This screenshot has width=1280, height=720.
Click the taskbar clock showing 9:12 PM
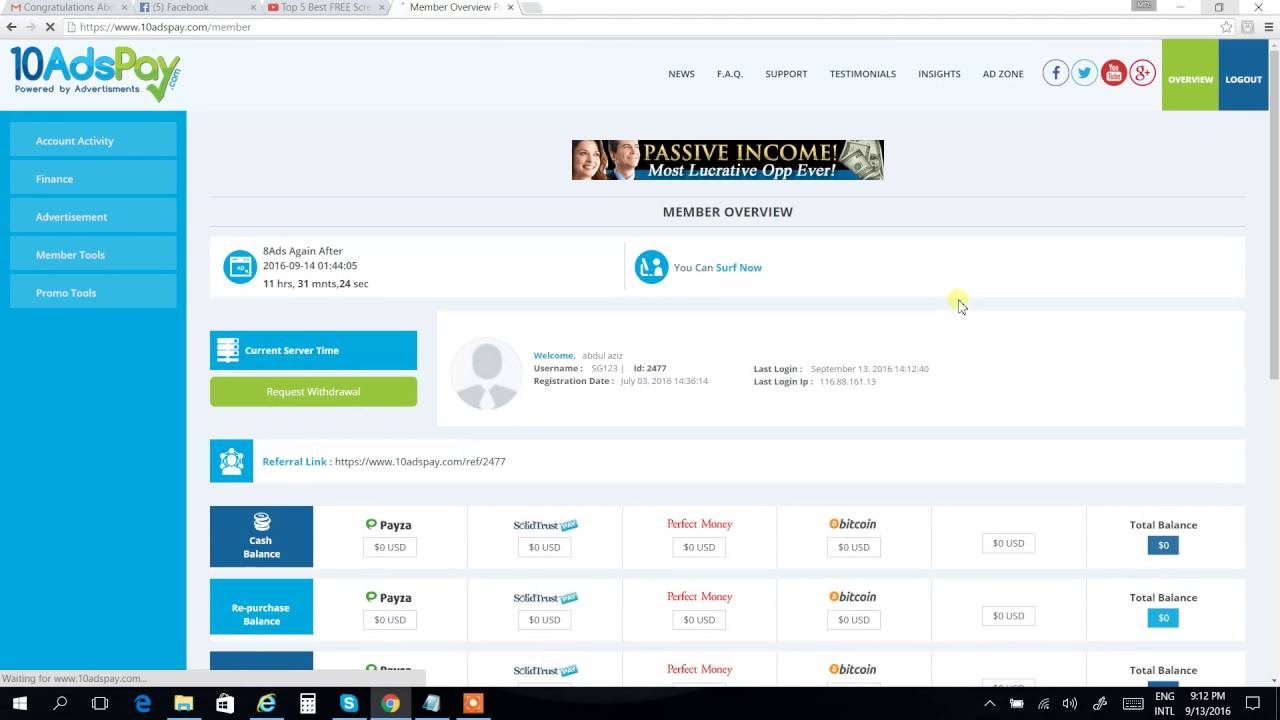point(1207,703)
